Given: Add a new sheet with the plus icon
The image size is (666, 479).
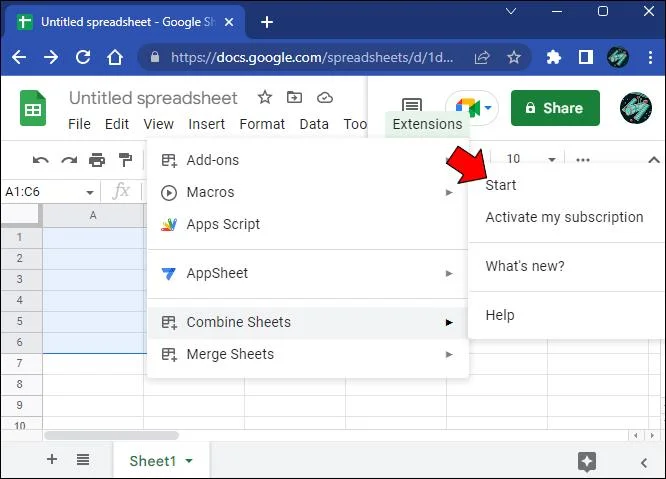Looking at the screenshot, I should tap(52, 459).
